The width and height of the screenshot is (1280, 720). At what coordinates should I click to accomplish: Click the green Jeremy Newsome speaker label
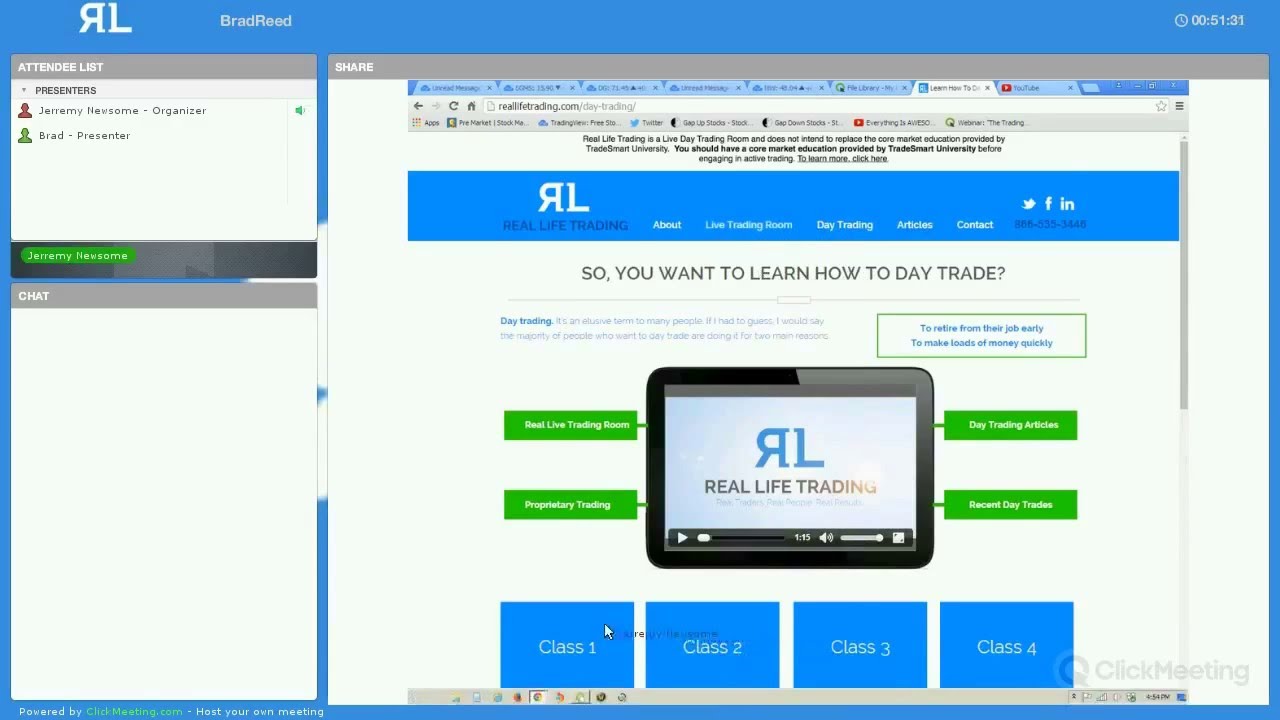pos(77,256)
